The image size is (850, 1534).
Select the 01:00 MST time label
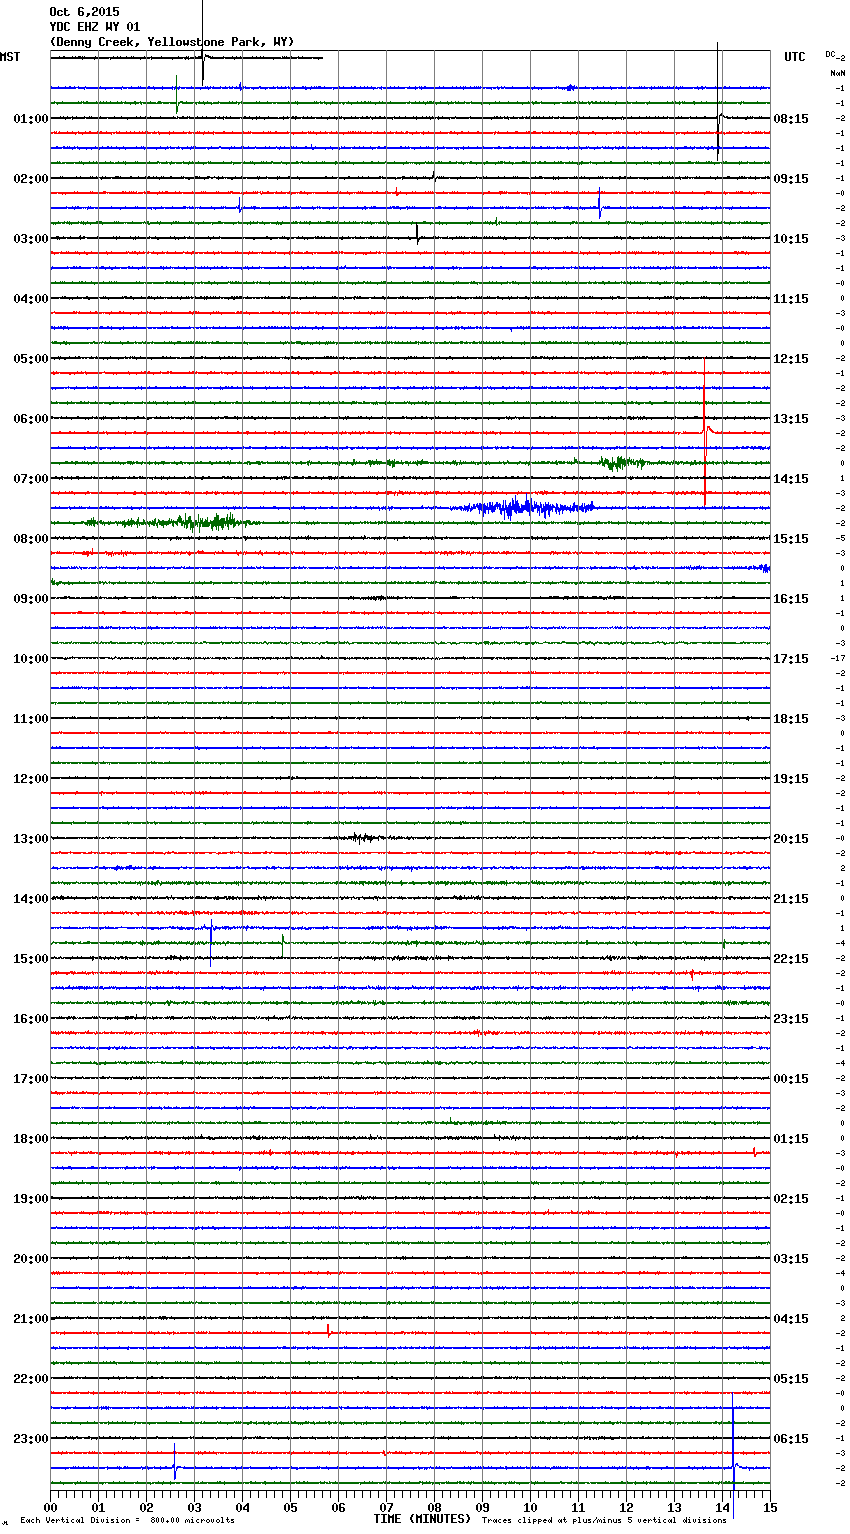tap(30, 119)
